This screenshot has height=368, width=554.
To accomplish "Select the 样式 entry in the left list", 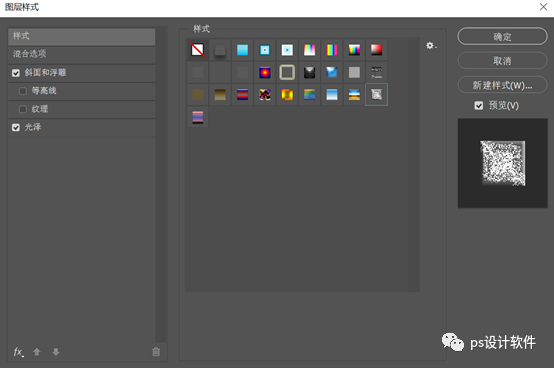I will 82,36.
